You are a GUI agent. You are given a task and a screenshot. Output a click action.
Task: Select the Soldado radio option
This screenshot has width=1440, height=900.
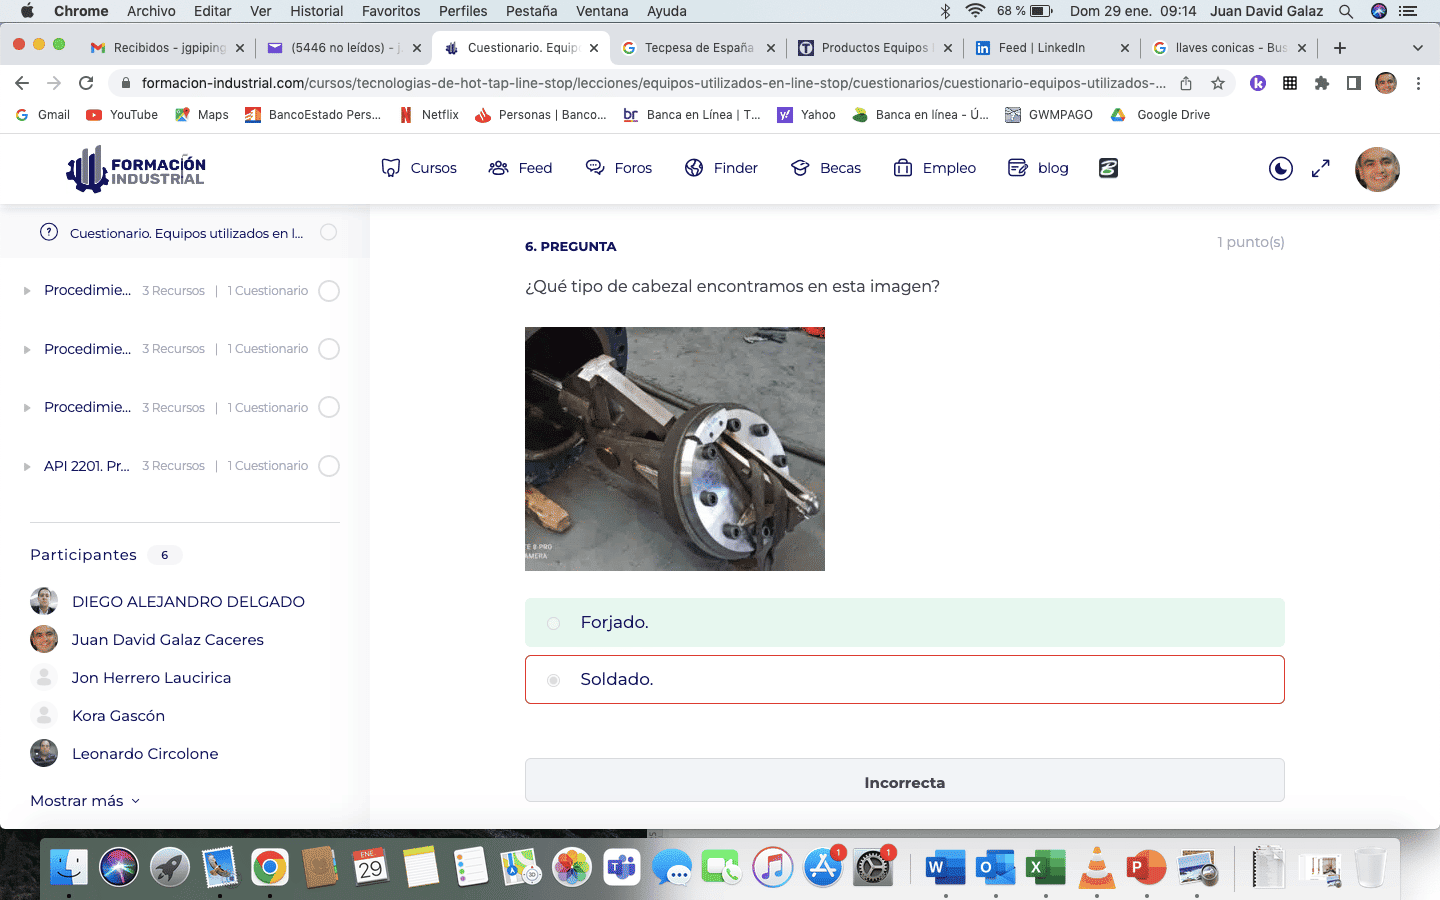pyautogui.click(x=553, y=680)
